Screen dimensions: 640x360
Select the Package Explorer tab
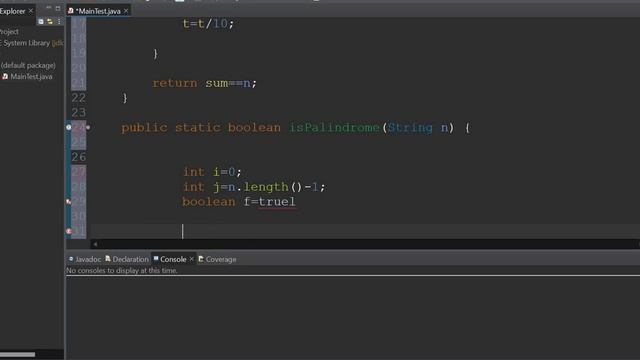13,11
